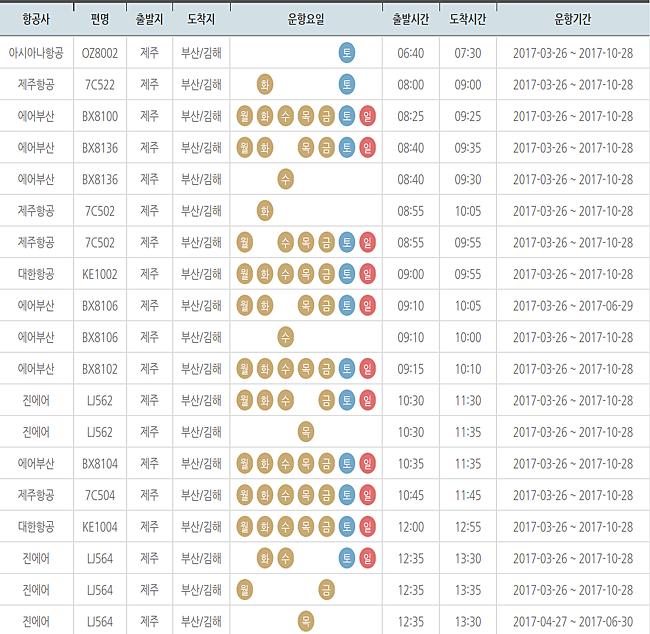Click the 운항기간 column header

tap(572, 19)
